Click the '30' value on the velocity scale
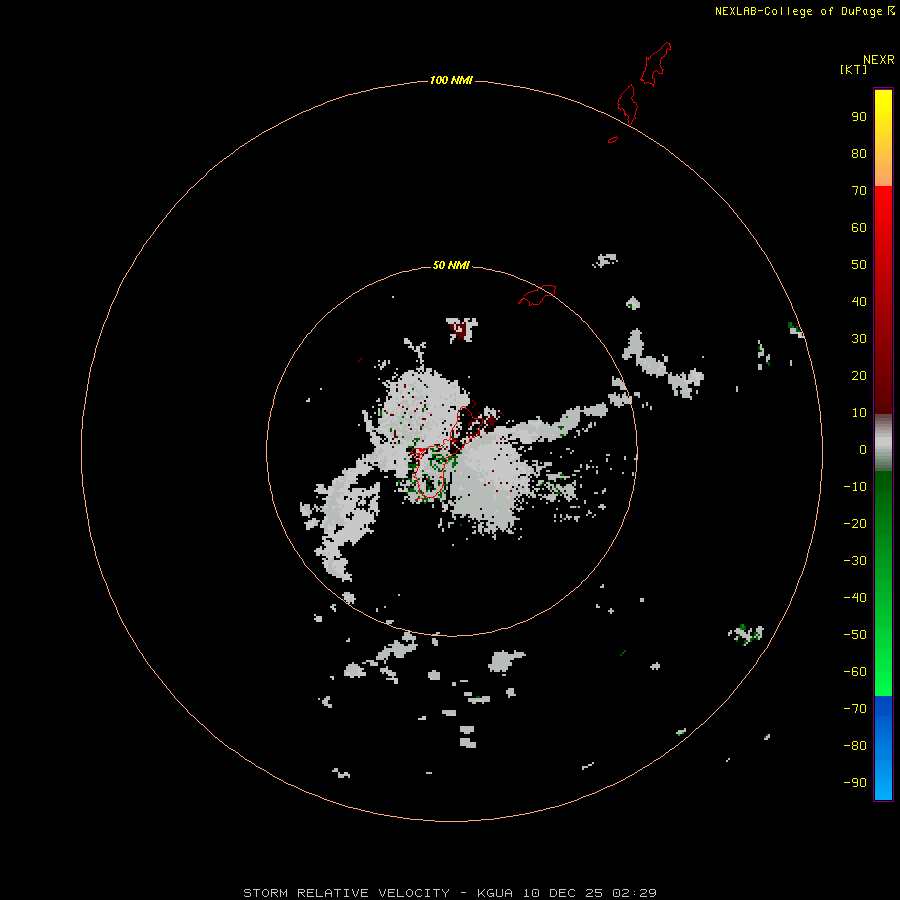Viewport: 900px width, 900px height. (x=859, y=339)
